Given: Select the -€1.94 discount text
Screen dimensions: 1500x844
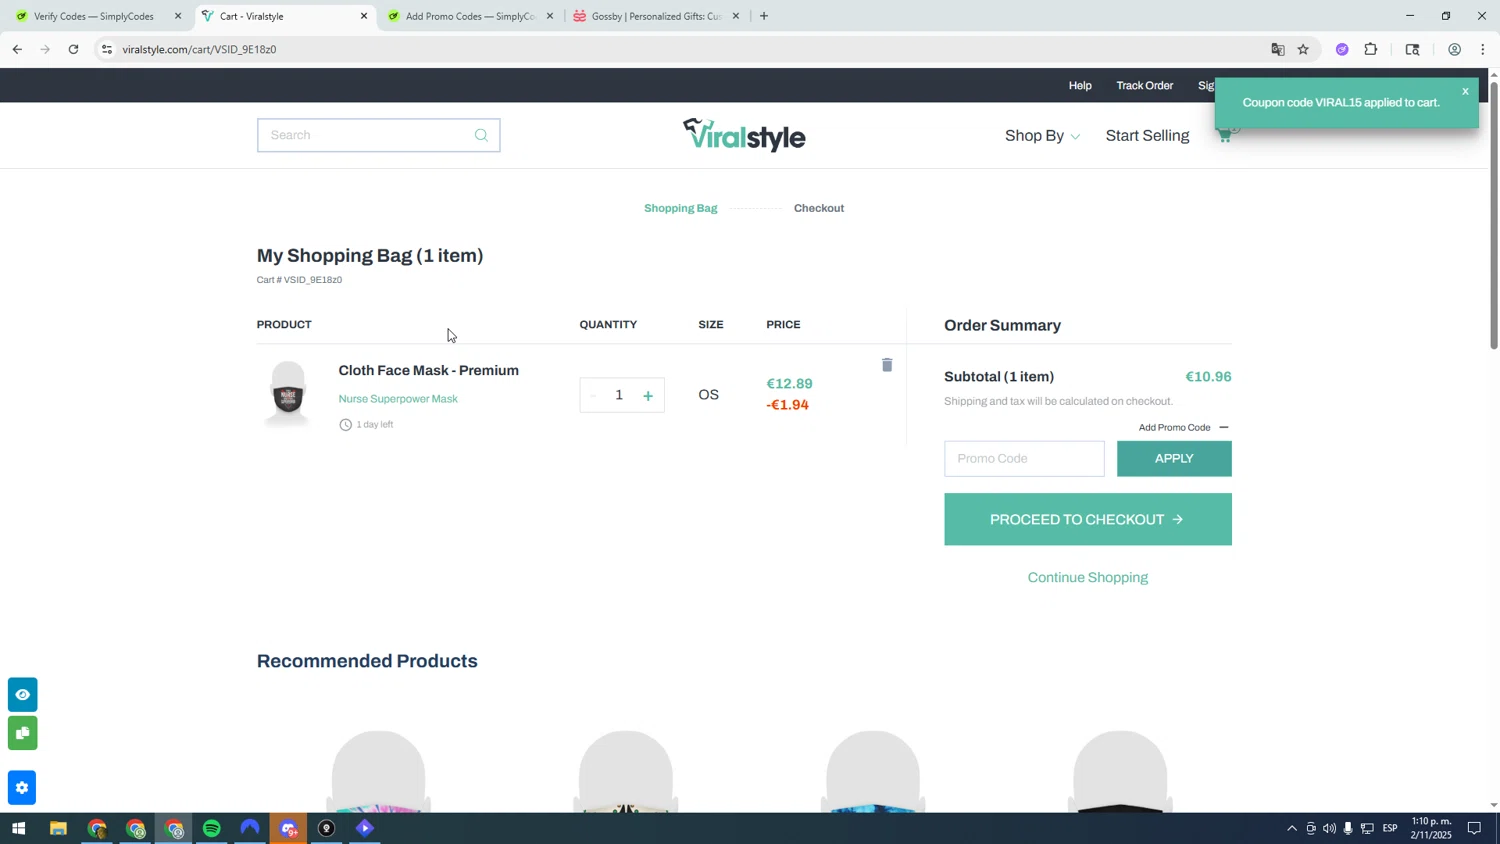Looking at the screenshot, I should click(787, 406).
